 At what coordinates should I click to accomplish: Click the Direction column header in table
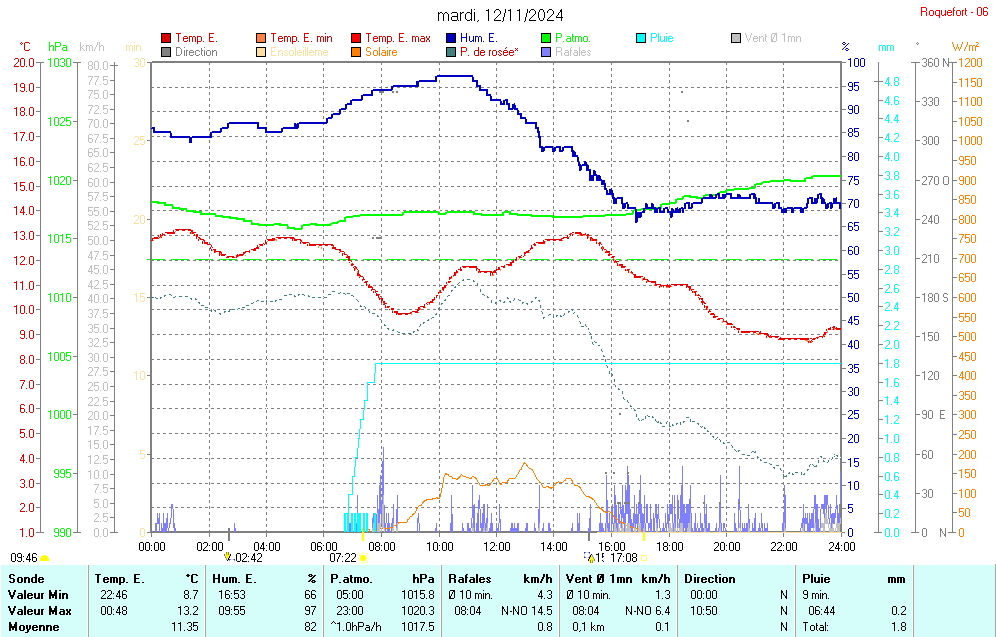pyautogui.click(x=710, y=579)
